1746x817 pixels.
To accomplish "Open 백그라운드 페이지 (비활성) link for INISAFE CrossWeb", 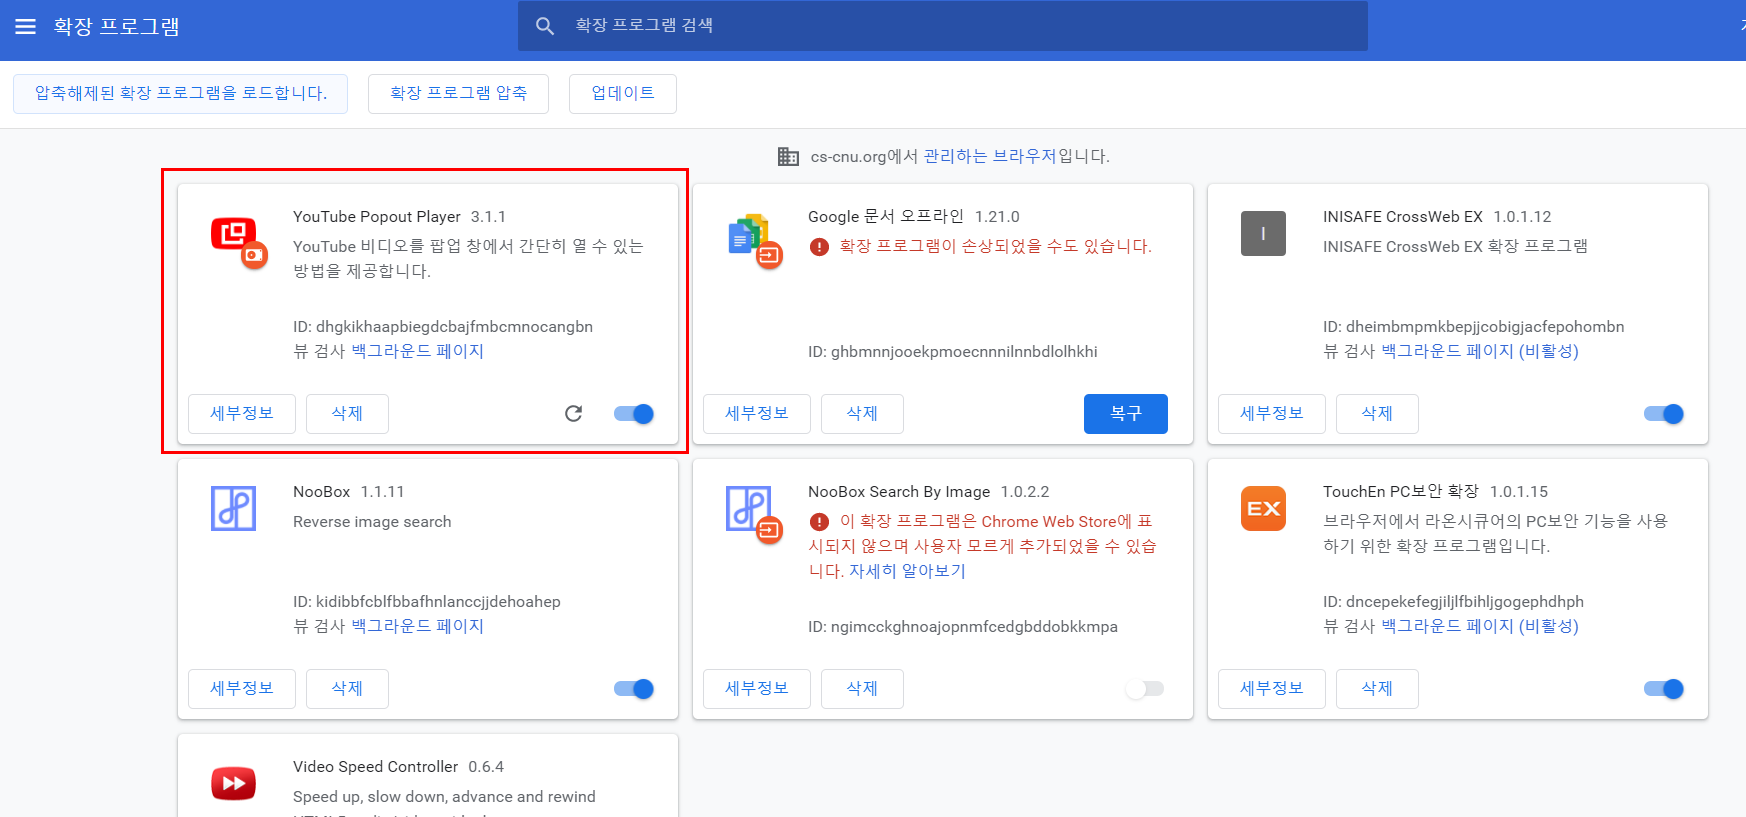I will click(x=1480, y=351).
